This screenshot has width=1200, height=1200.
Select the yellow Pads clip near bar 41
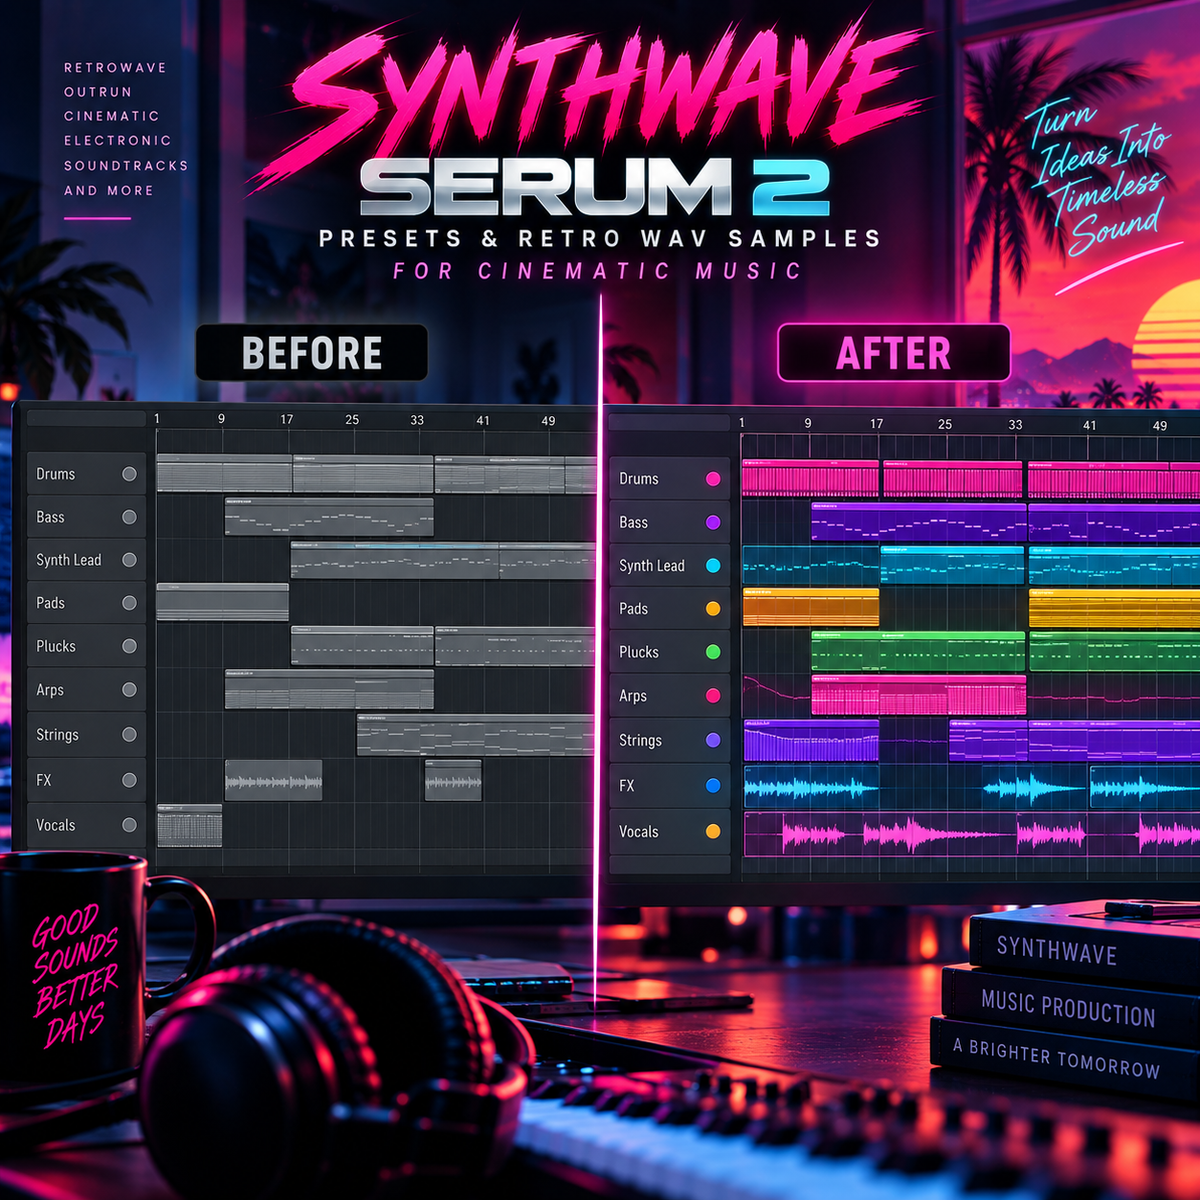click(1114, 608)
